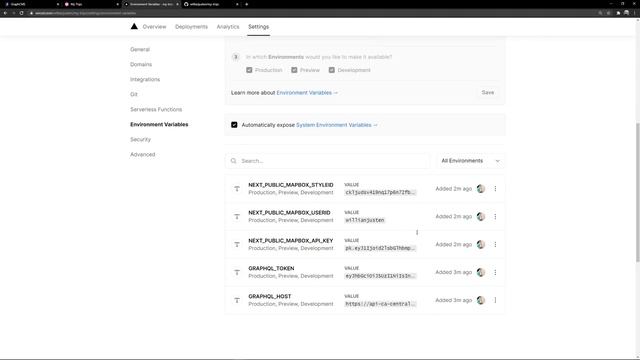Toggle the Preview environment checkbox
Screen dimensions: 640x360
click(x=294, y=70)
